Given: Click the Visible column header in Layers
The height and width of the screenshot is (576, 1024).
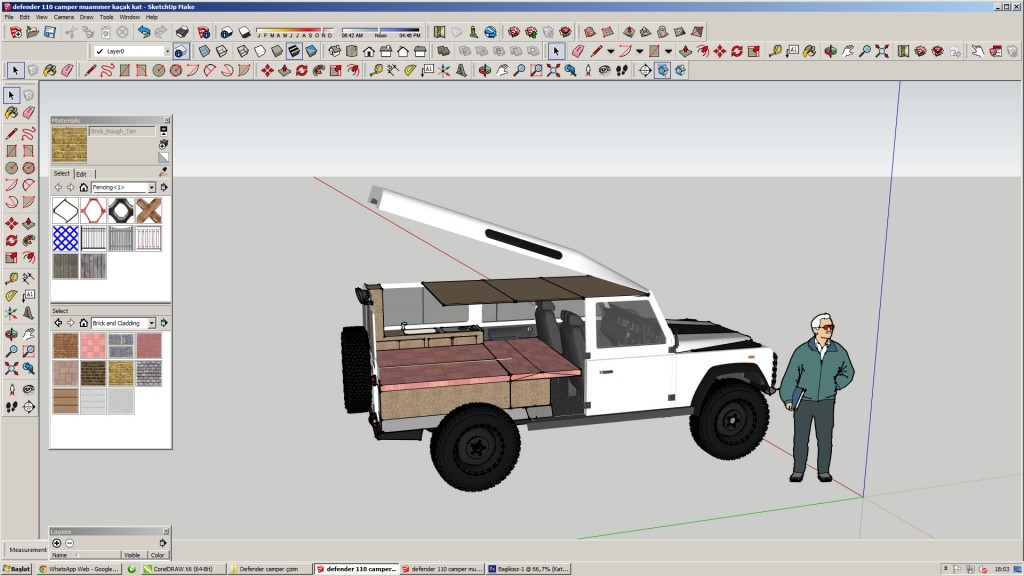Looking at the screenshot, I should pos(132,555).
